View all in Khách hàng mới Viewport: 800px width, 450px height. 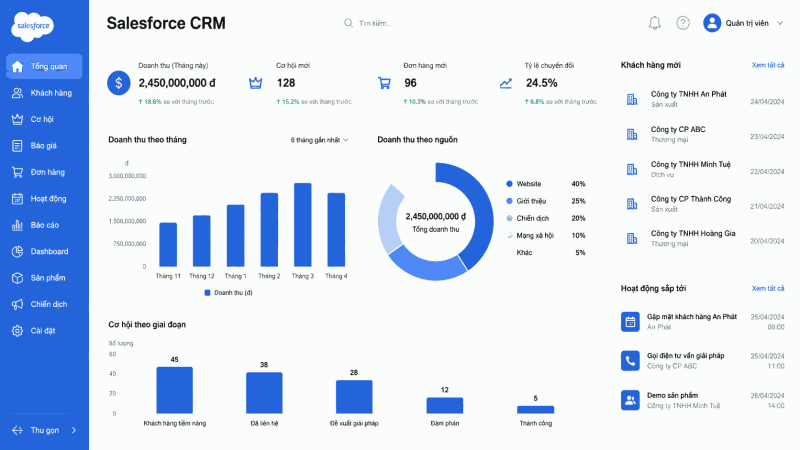pyautogui.click(x=768, y=65)
